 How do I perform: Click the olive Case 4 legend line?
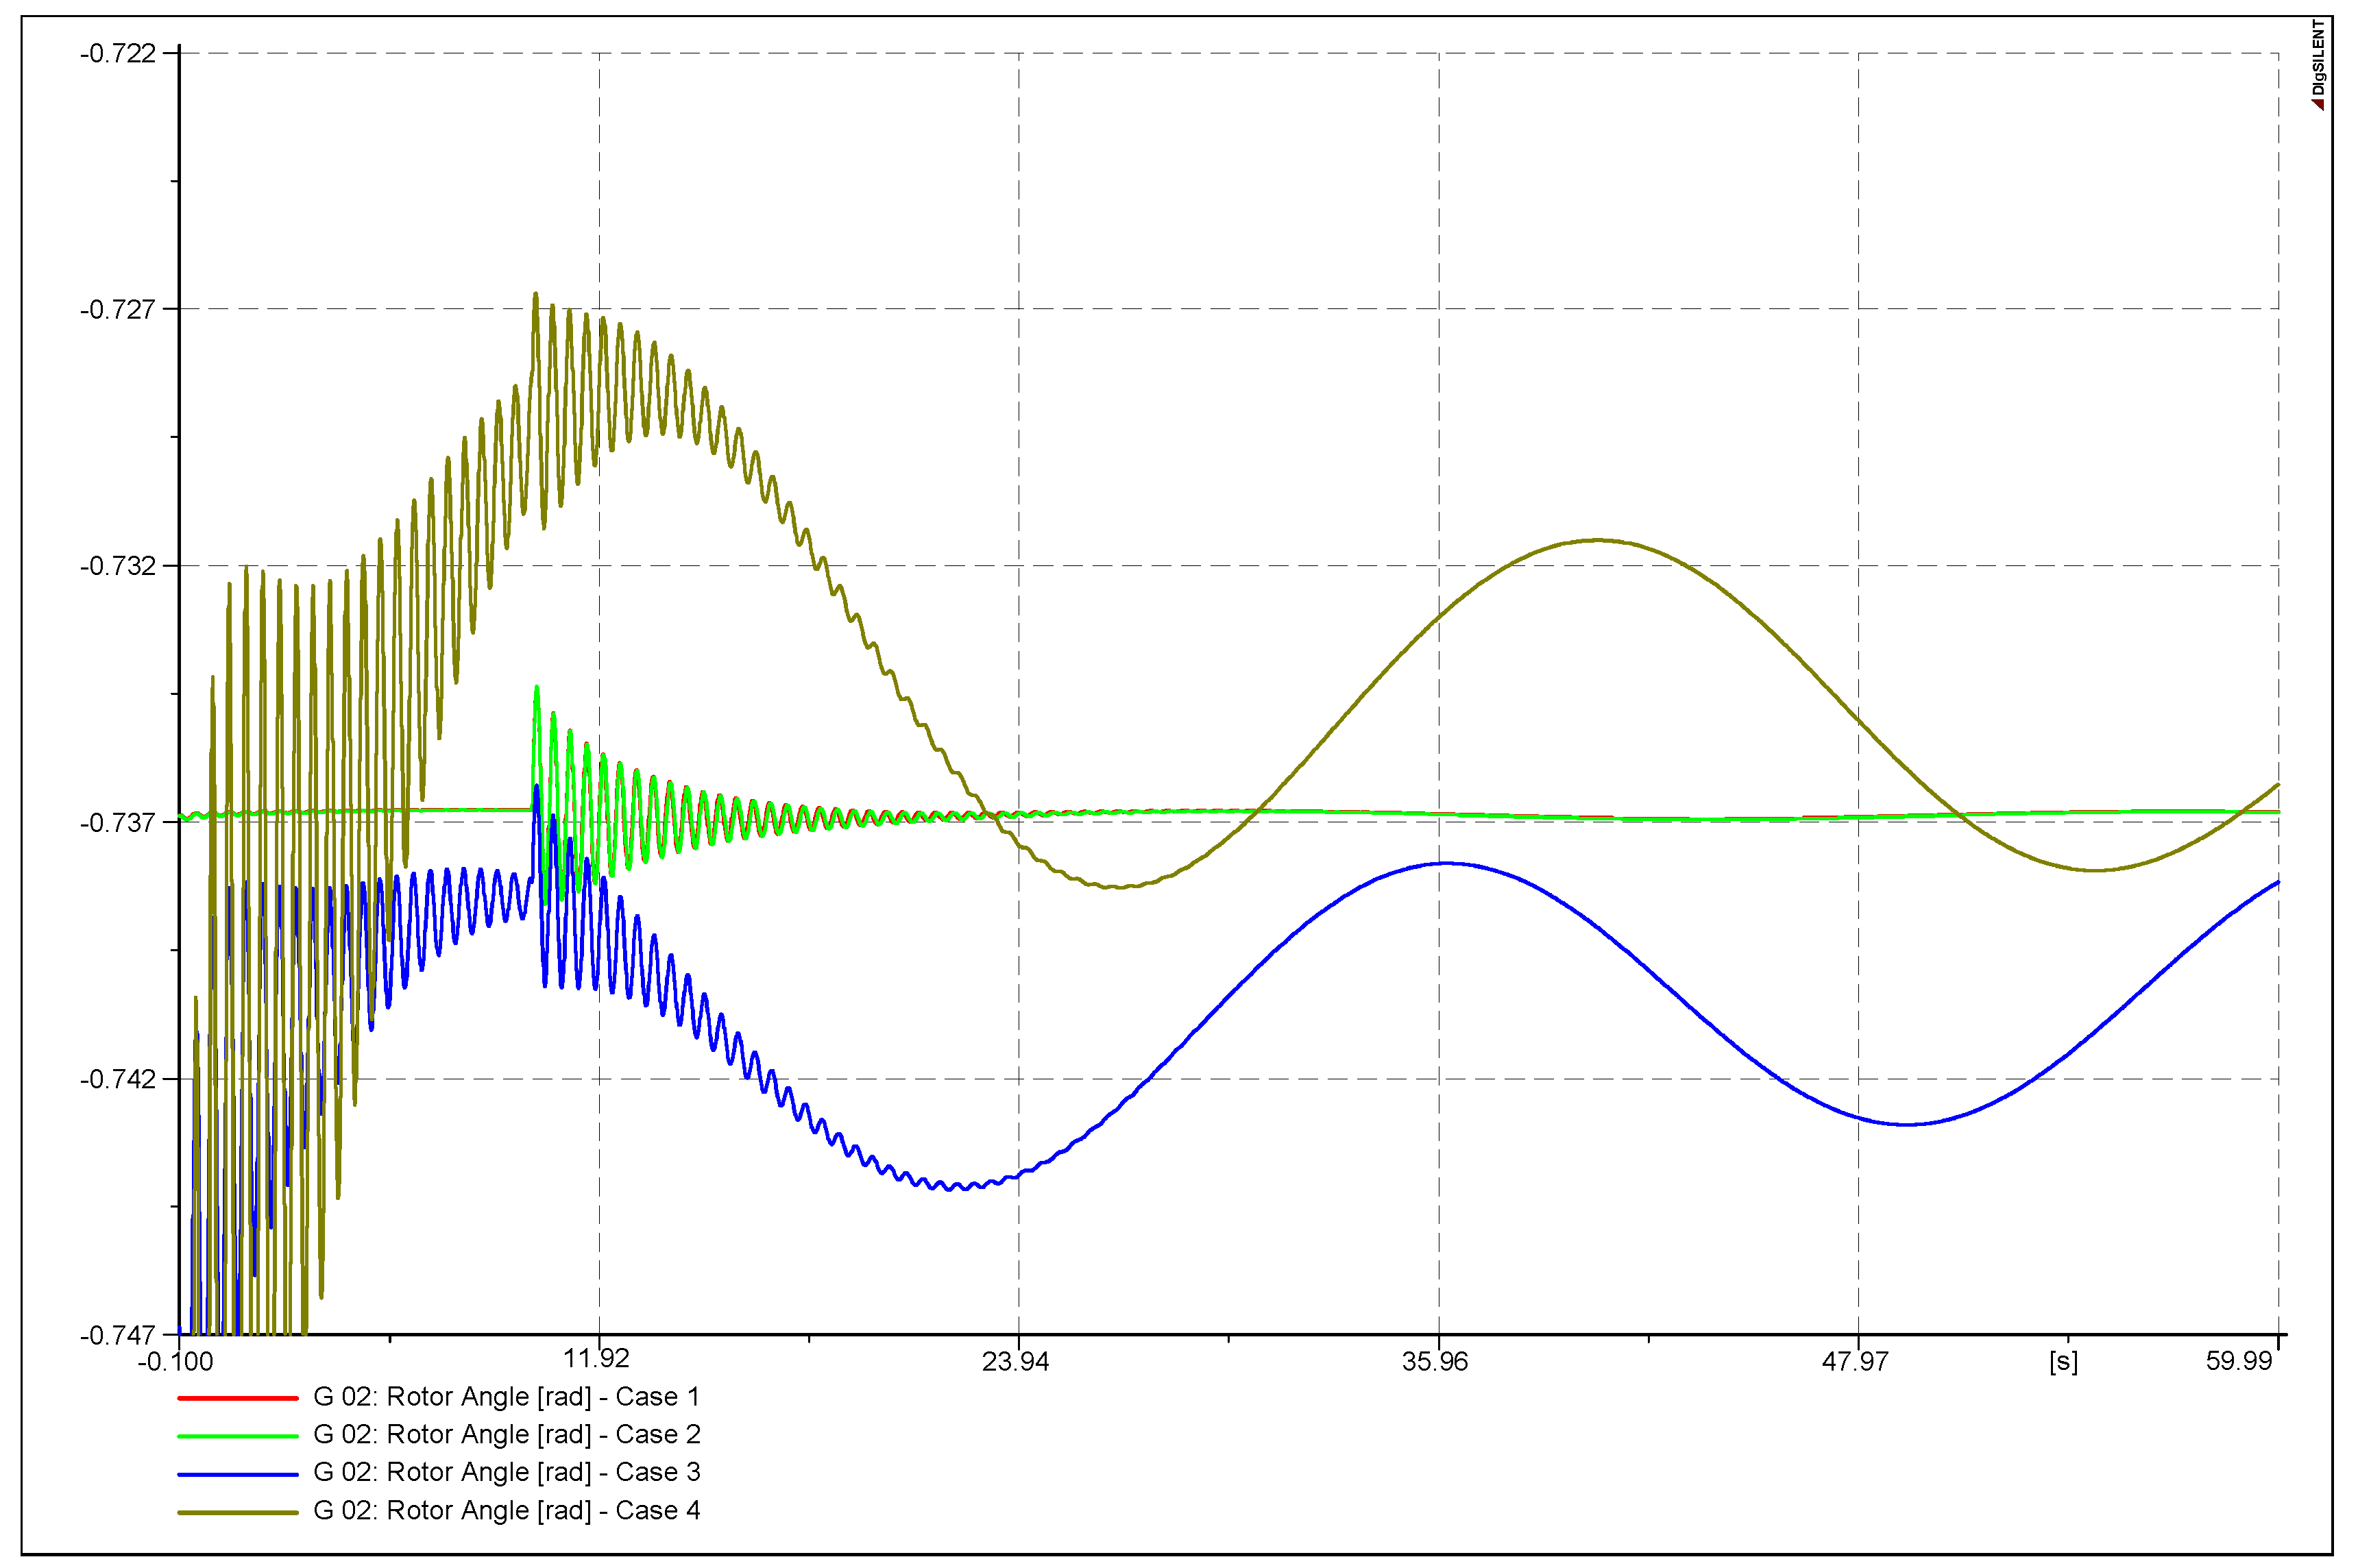237,1512
